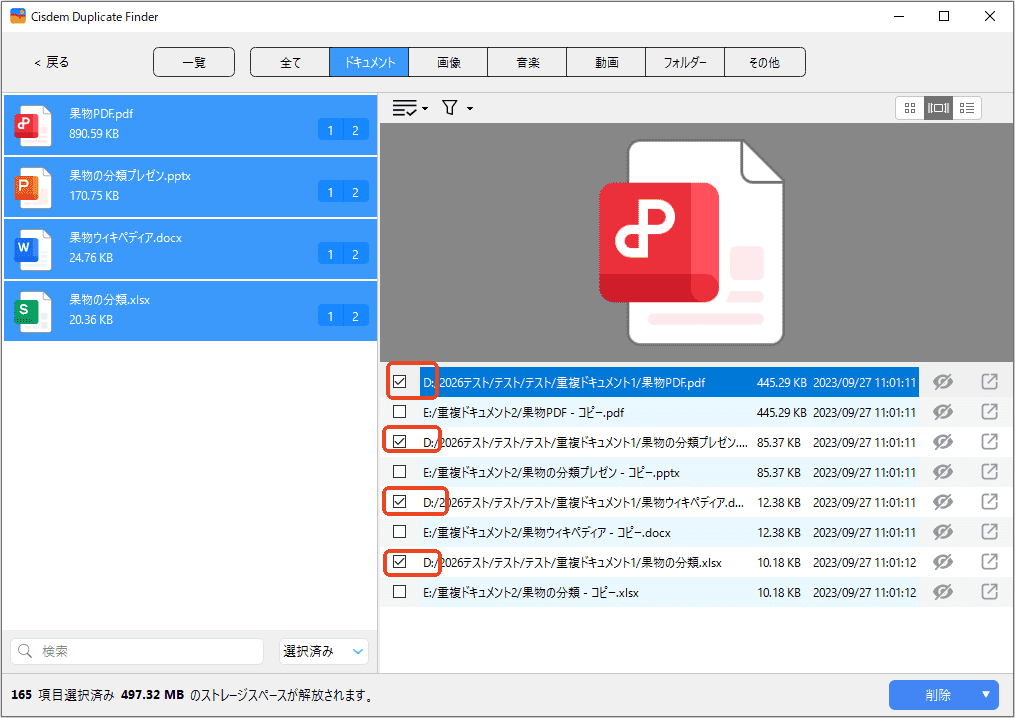Switch to detailed list view icon
This screenshot has width=1015, height=718.
(x=967, y=108)
